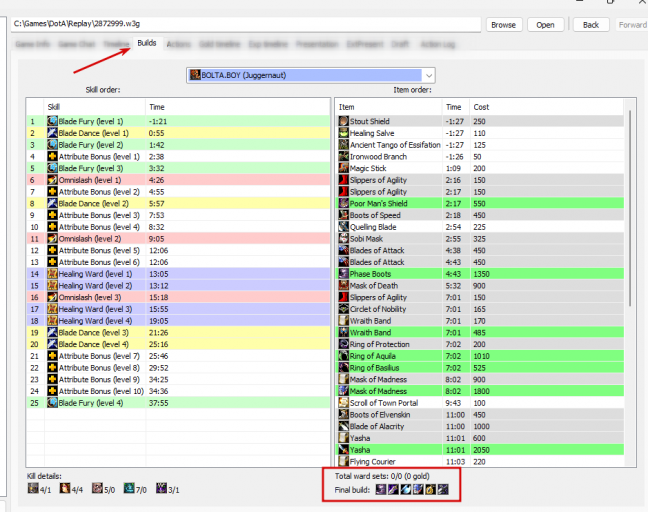
Task: Click the Healing Ward level 1 skill icon
Action: pyautogui.click(x=52, y=274)
